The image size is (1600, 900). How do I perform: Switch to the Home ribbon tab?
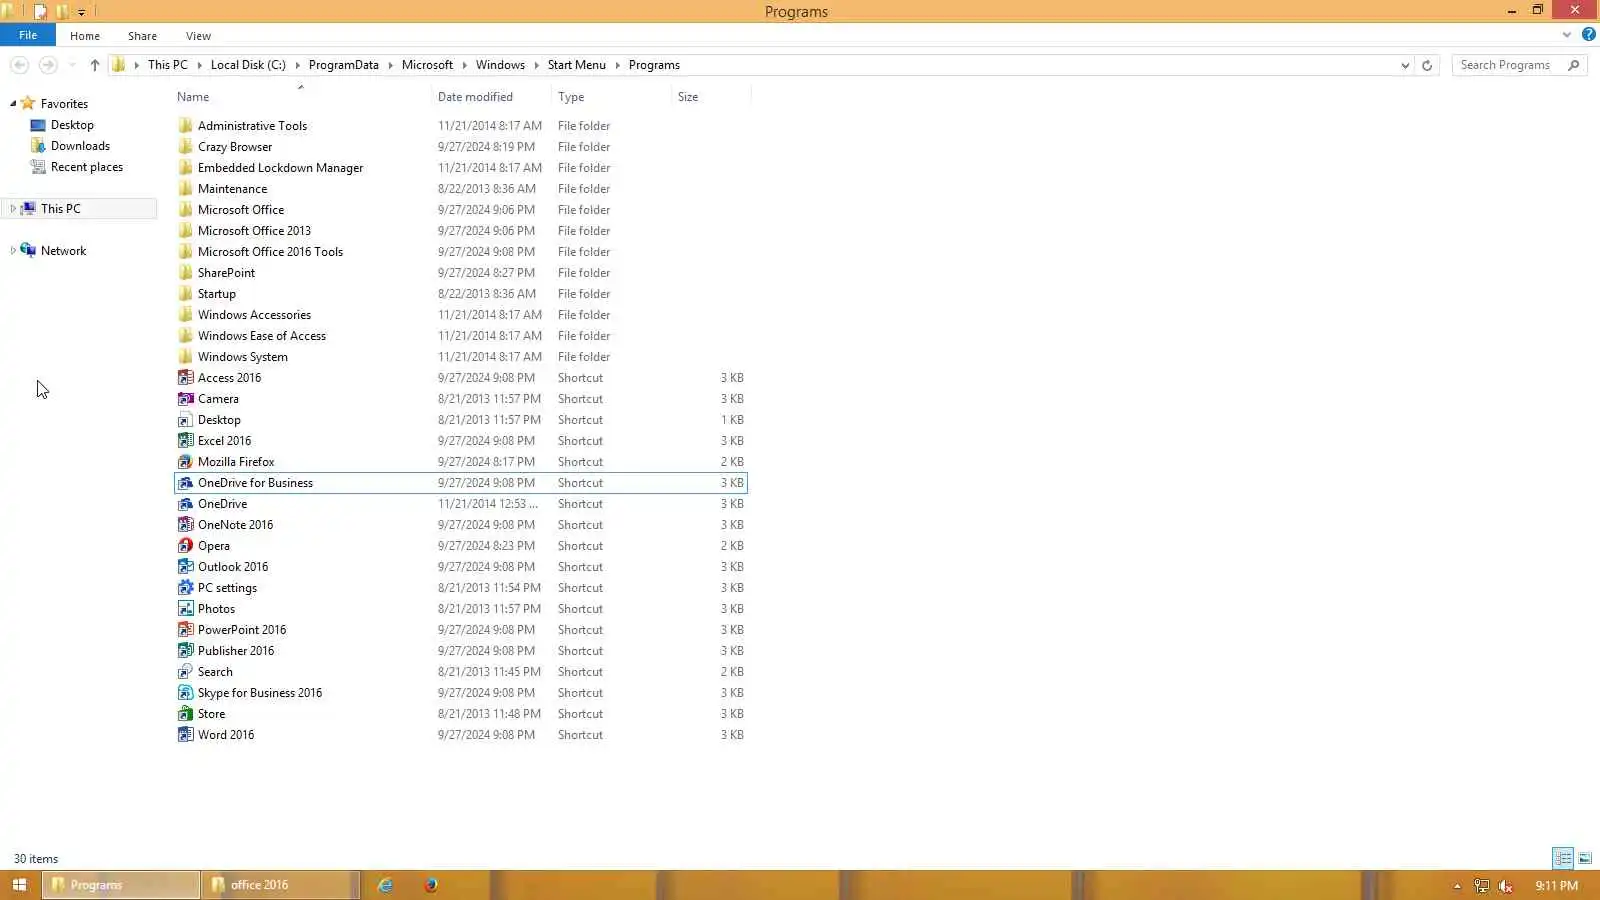point(85,36)
